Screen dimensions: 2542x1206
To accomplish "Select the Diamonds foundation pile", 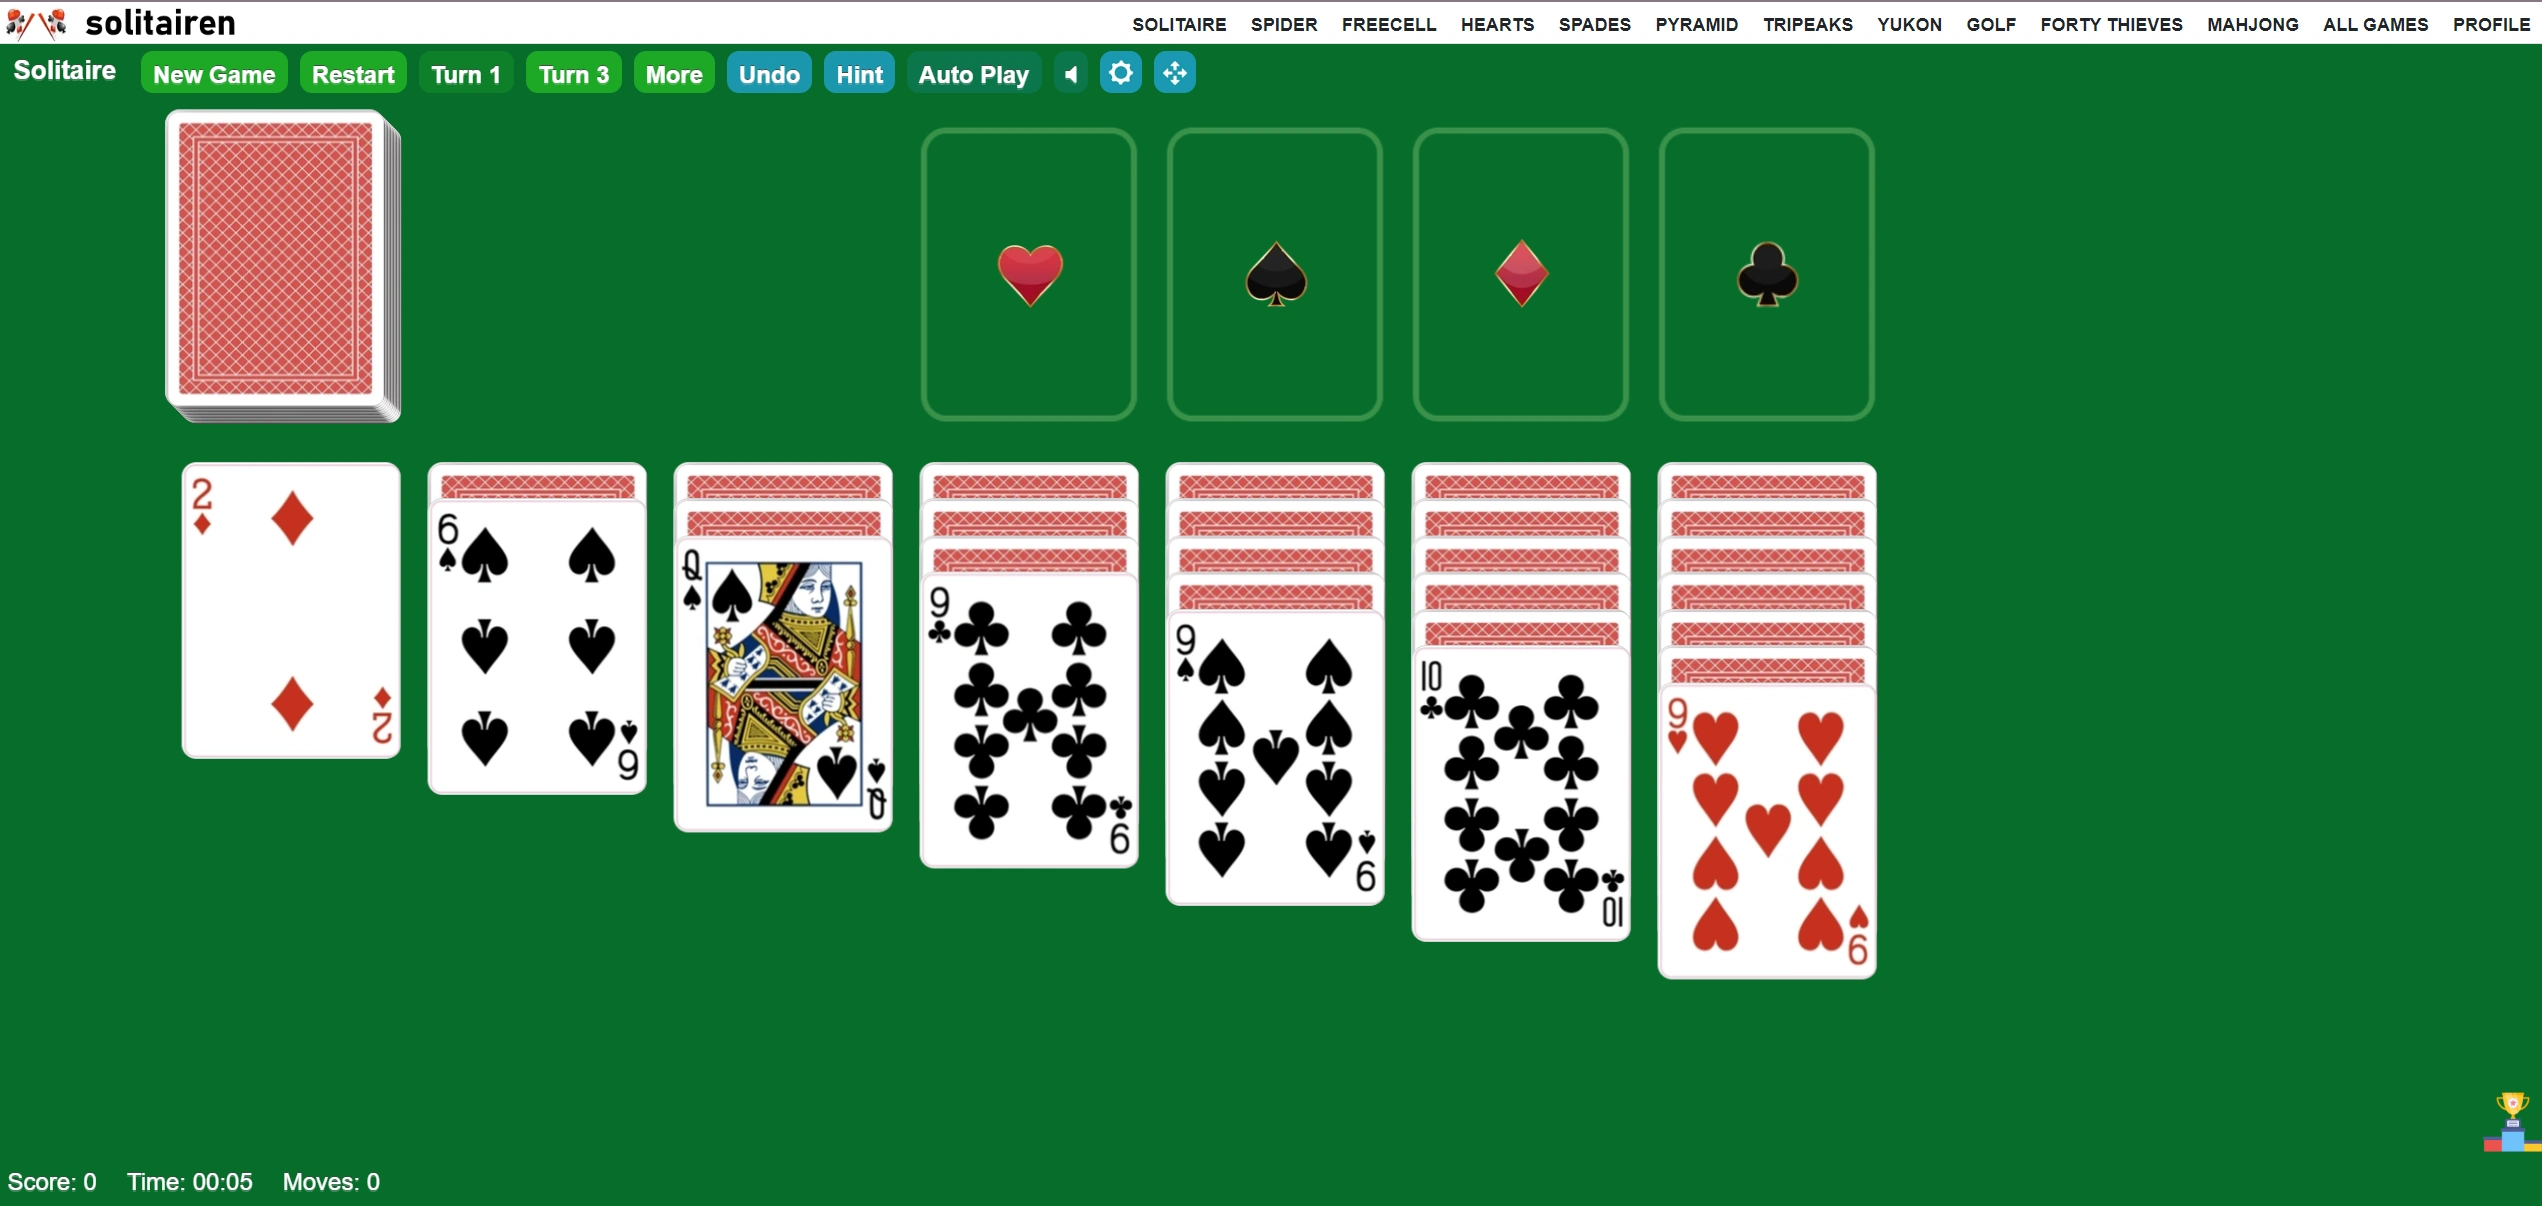I will [1521, 274].
